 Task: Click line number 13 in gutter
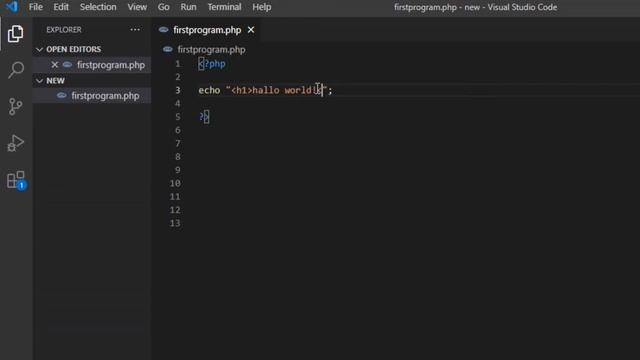175,223
